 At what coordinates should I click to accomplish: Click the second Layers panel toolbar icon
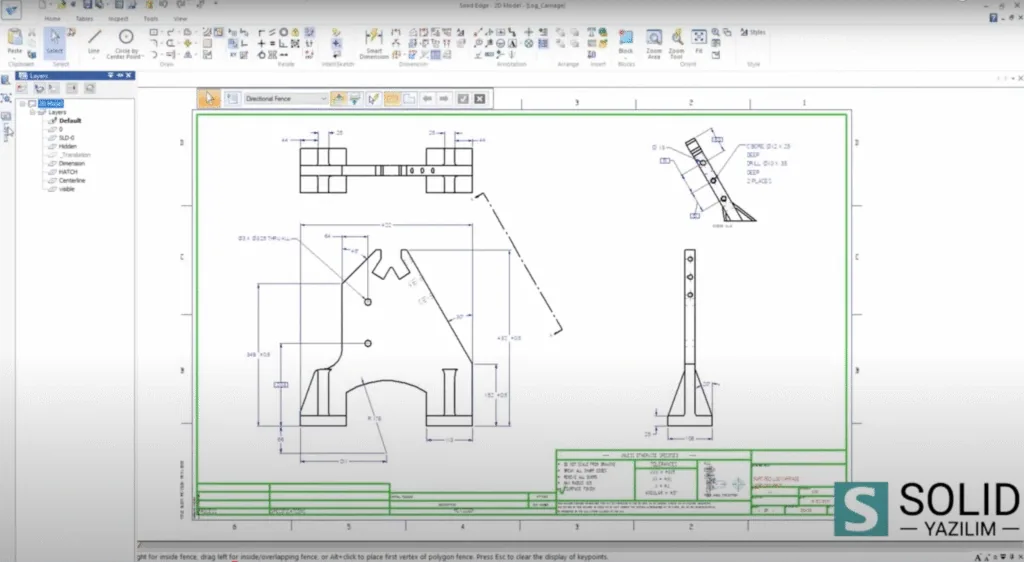coord(39,88)
